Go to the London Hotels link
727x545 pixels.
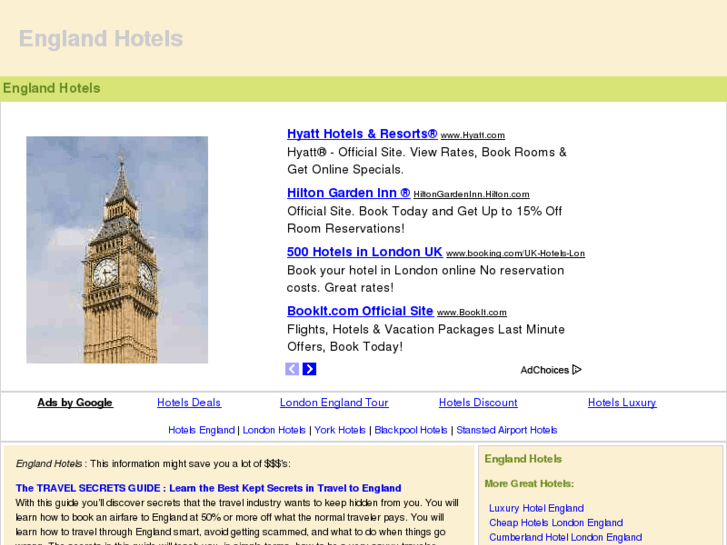pyautogui.click(x=274, y=430)
